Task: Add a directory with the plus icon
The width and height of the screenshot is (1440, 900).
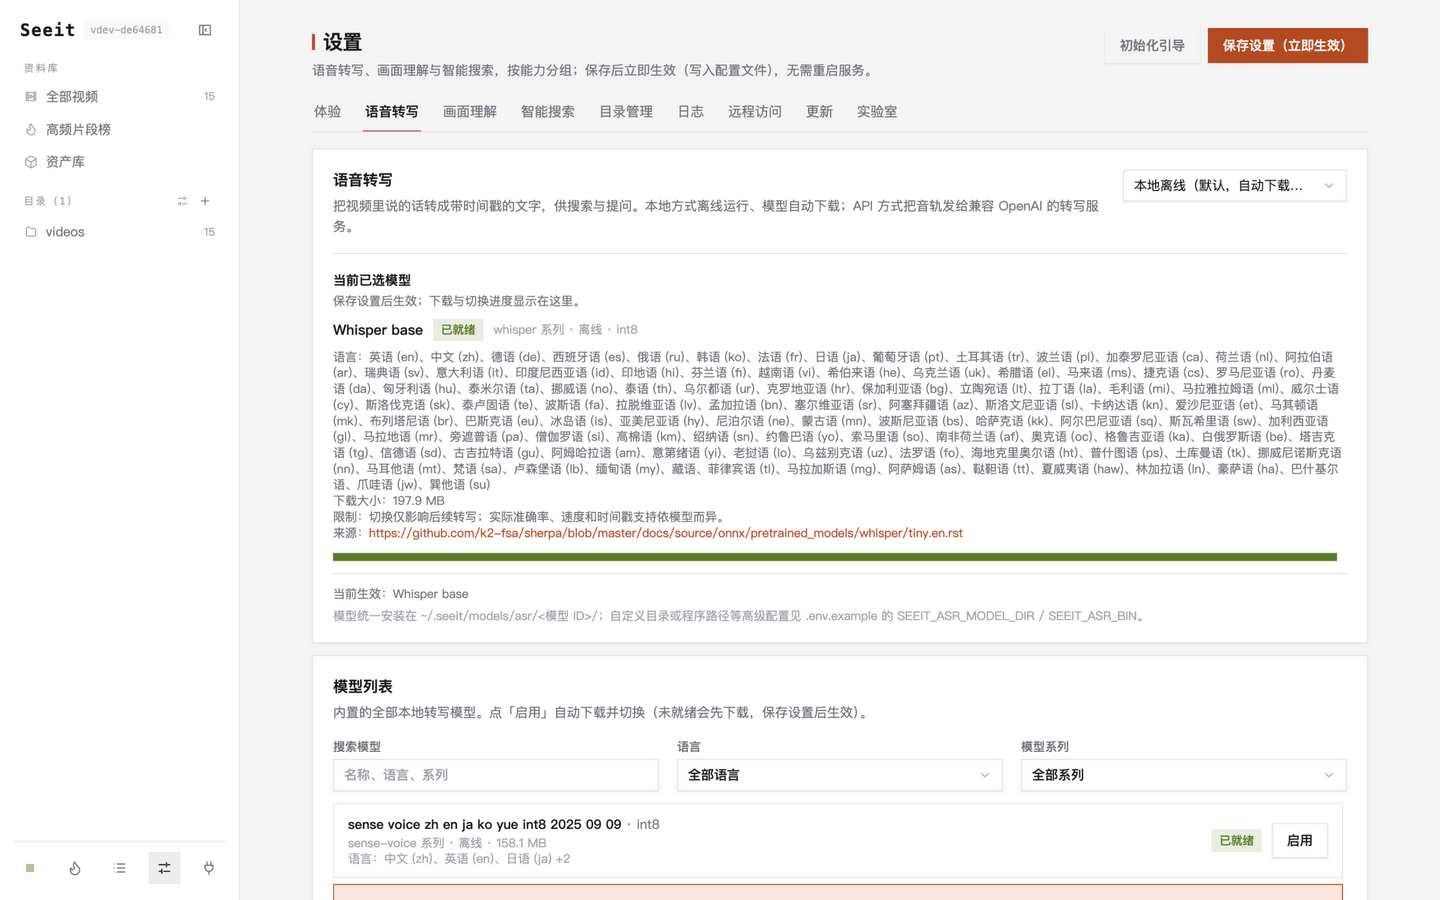Action: 205,201
